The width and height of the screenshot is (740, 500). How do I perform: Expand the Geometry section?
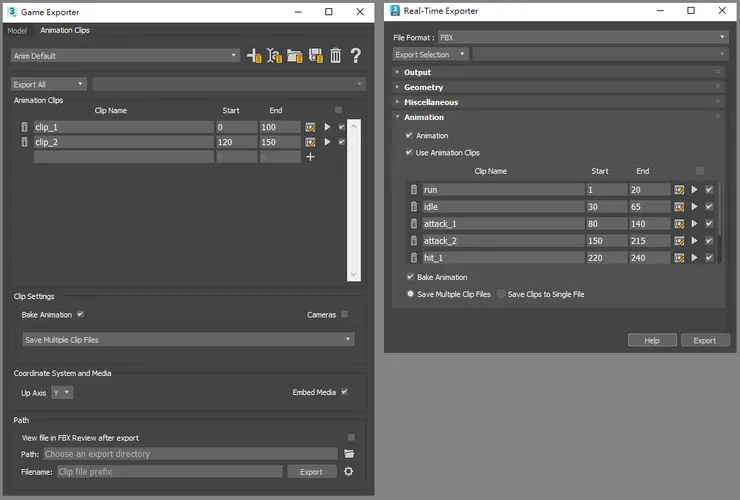click(x=423, y=87)
